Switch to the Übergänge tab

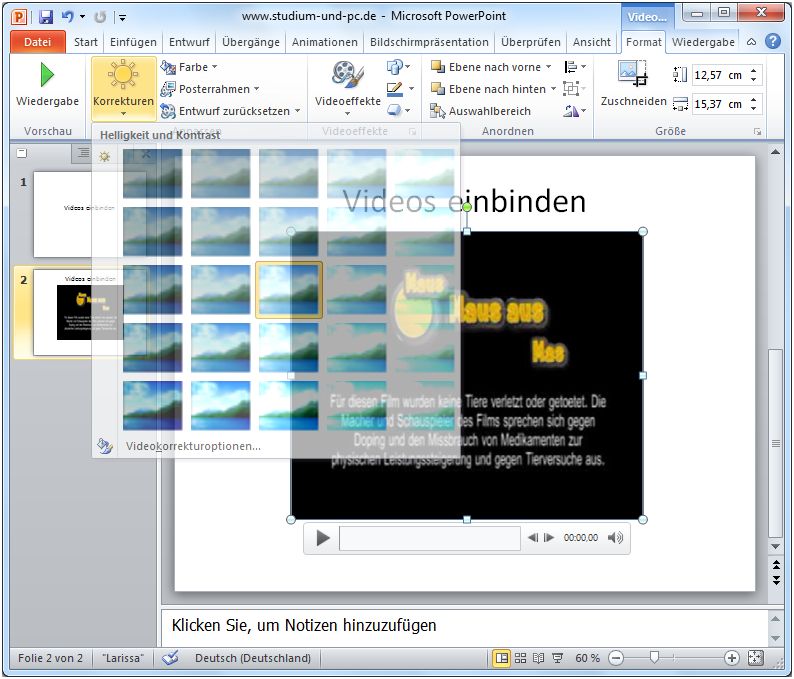[251, 42]
